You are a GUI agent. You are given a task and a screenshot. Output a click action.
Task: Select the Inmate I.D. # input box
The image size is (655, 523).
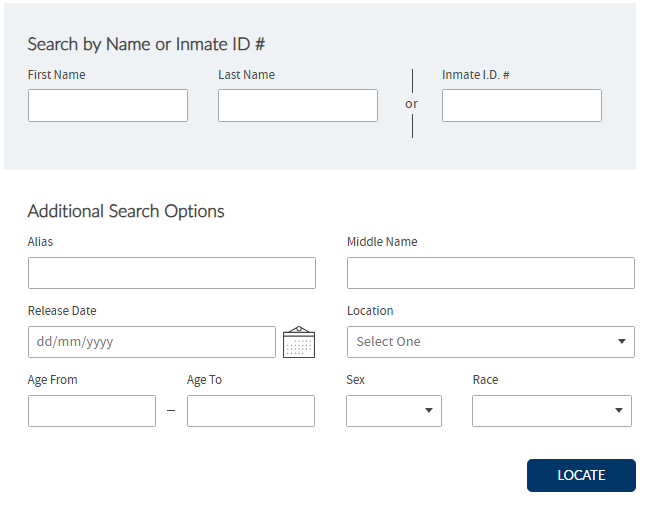click(x=521, y=106)
